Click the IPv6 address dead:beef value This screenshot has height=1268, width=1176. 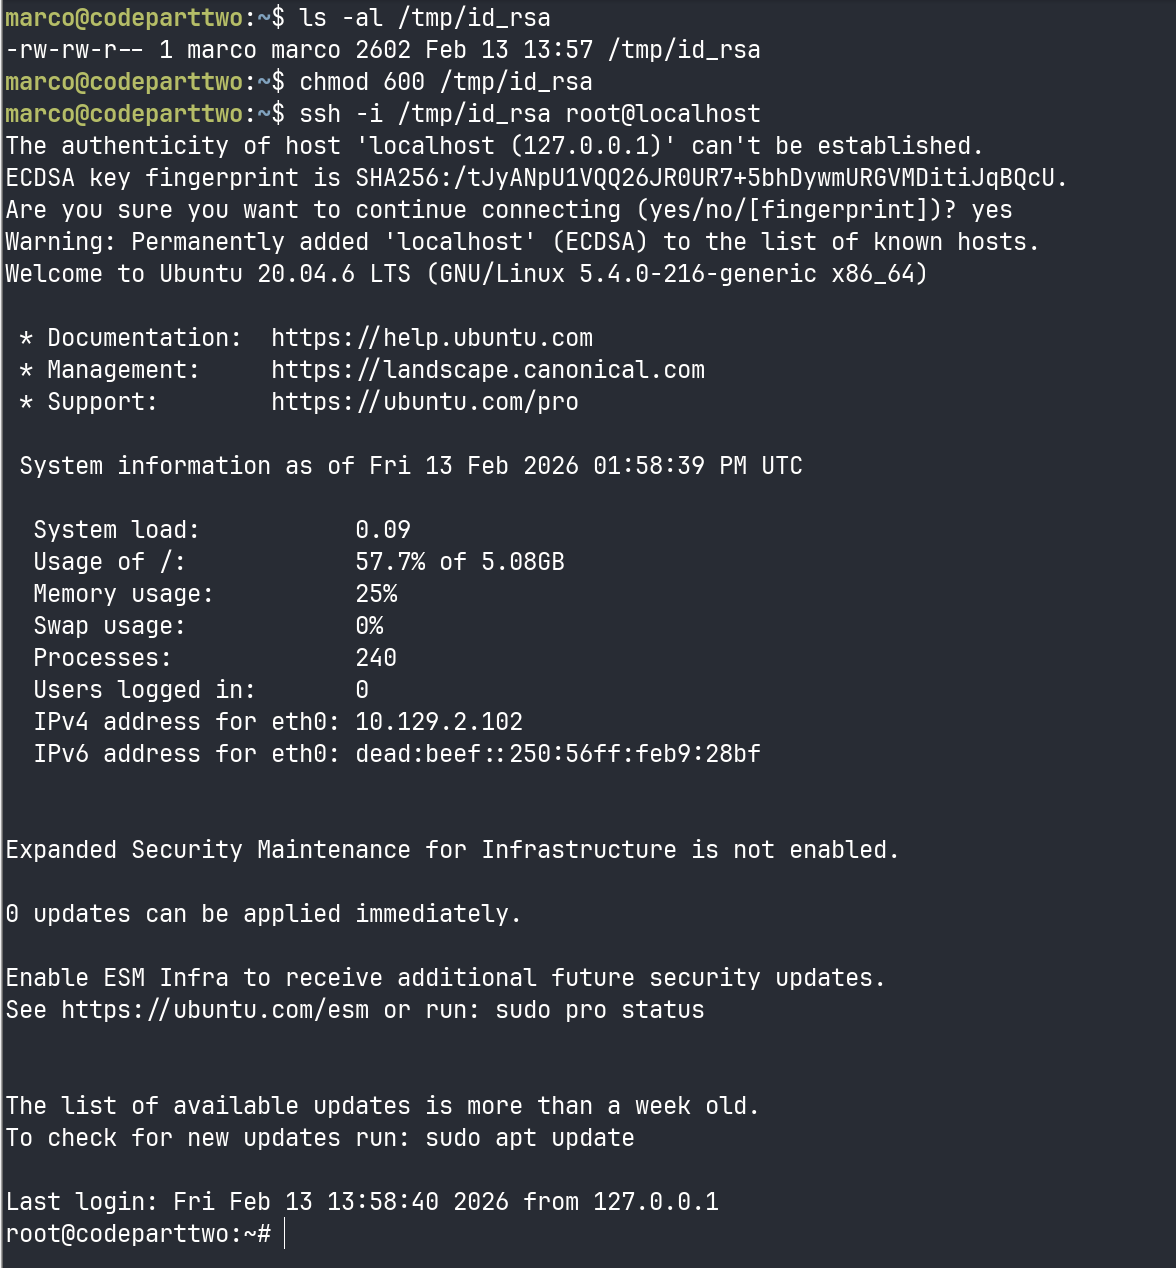558,754
